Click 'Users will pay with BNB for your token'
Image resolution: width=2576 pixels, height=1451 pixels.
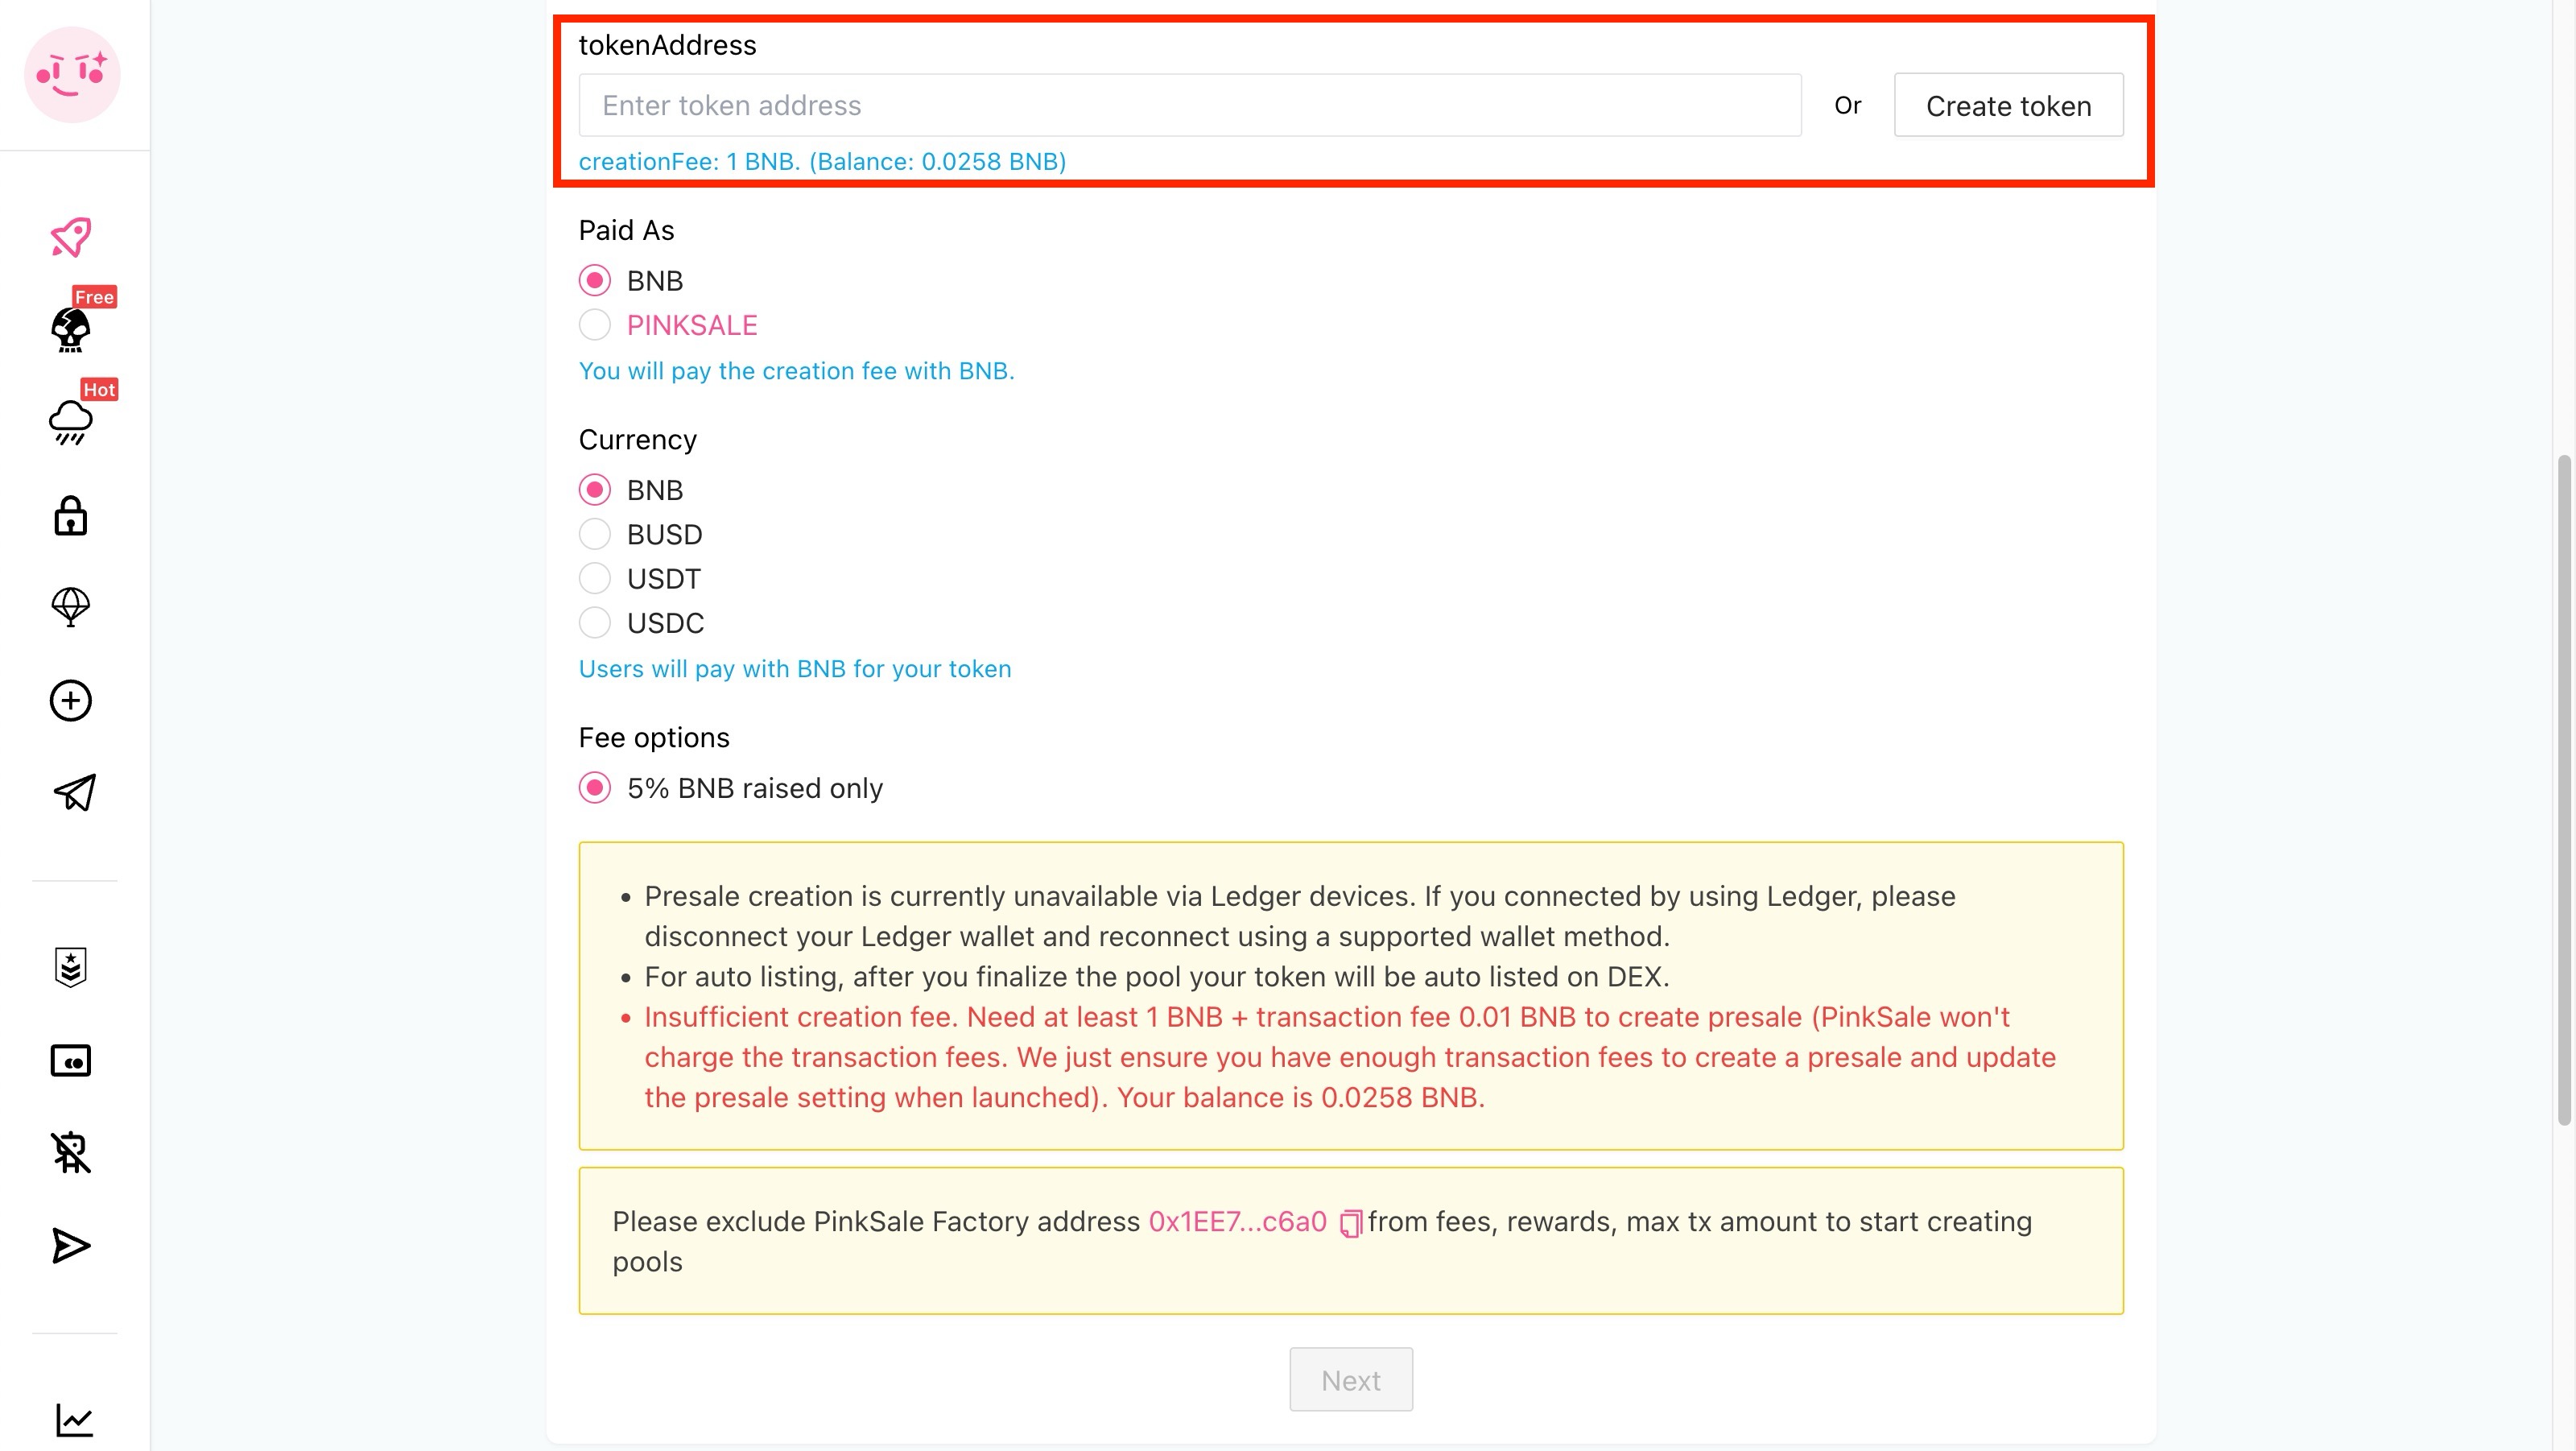(x=795, y=669)
